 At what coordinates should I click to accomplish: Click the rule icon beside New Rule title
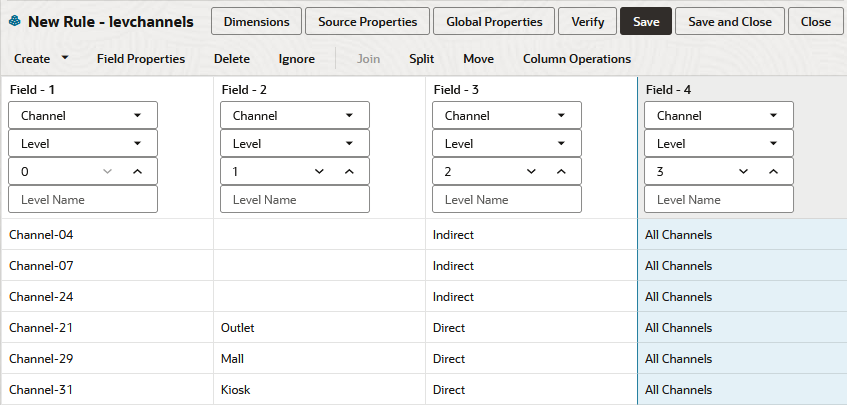tap(14, 21)
